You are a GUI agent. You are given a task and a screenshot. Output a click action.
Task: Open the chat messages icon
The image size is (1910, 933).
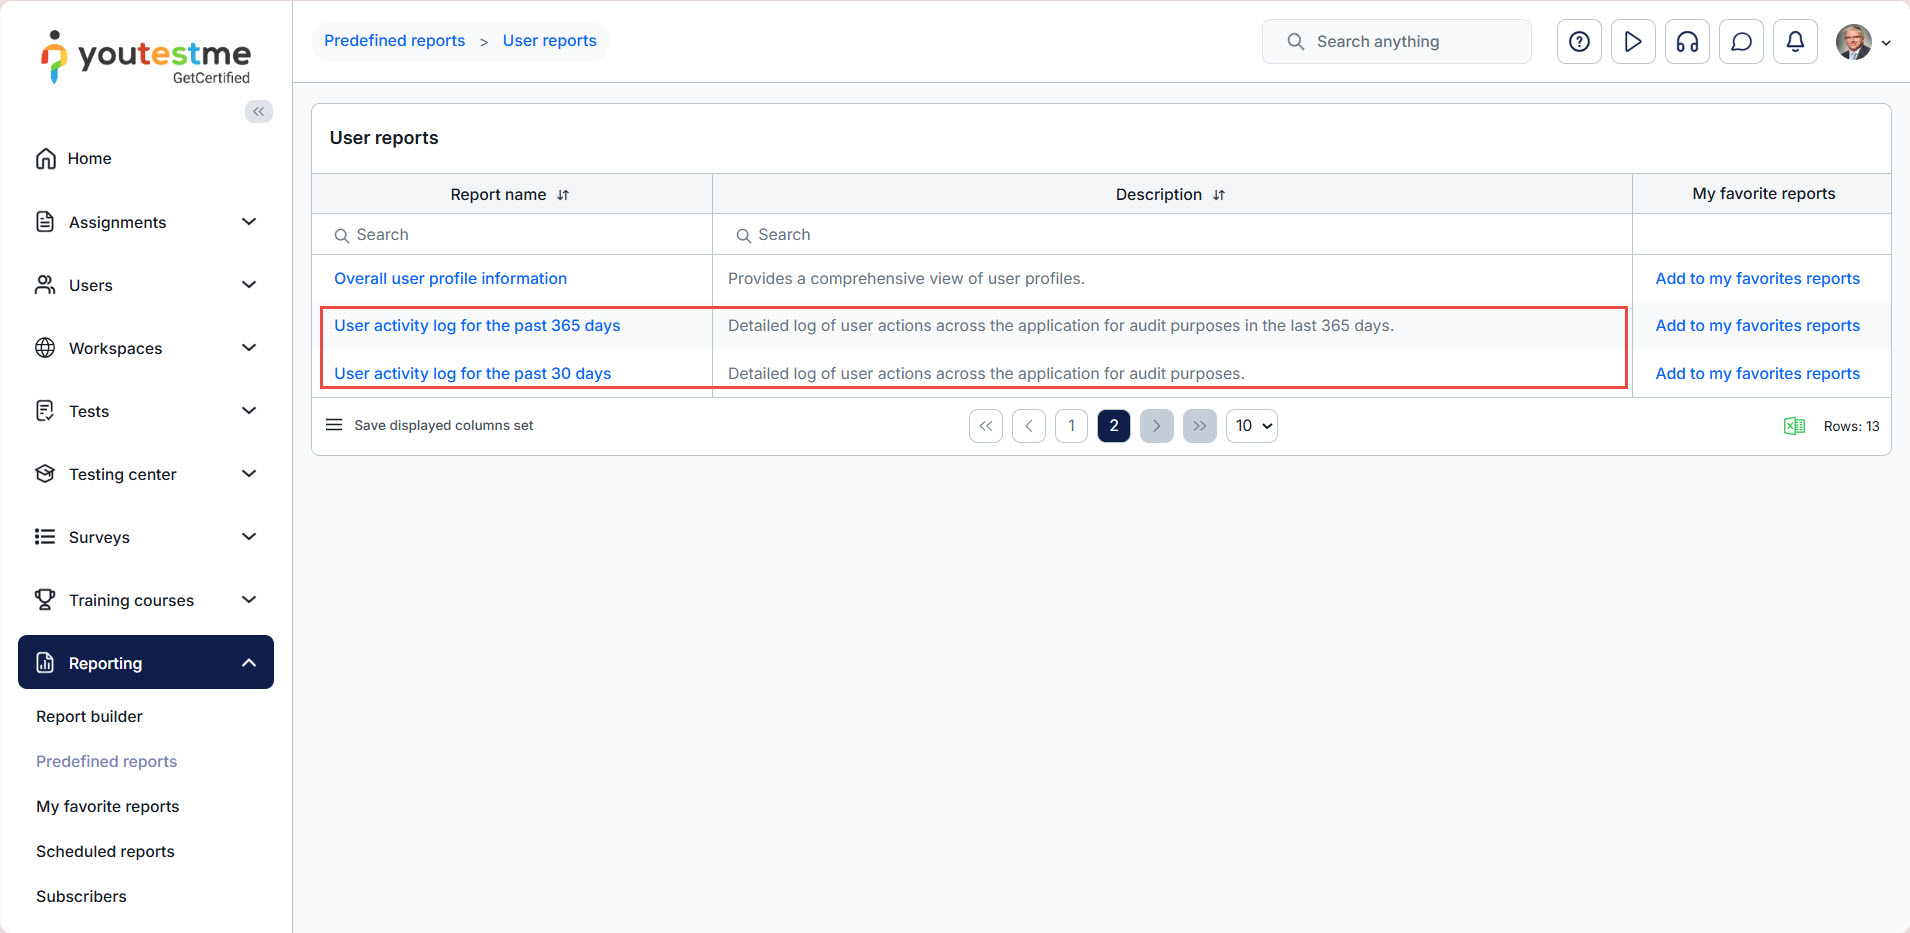click(1741, 42)
